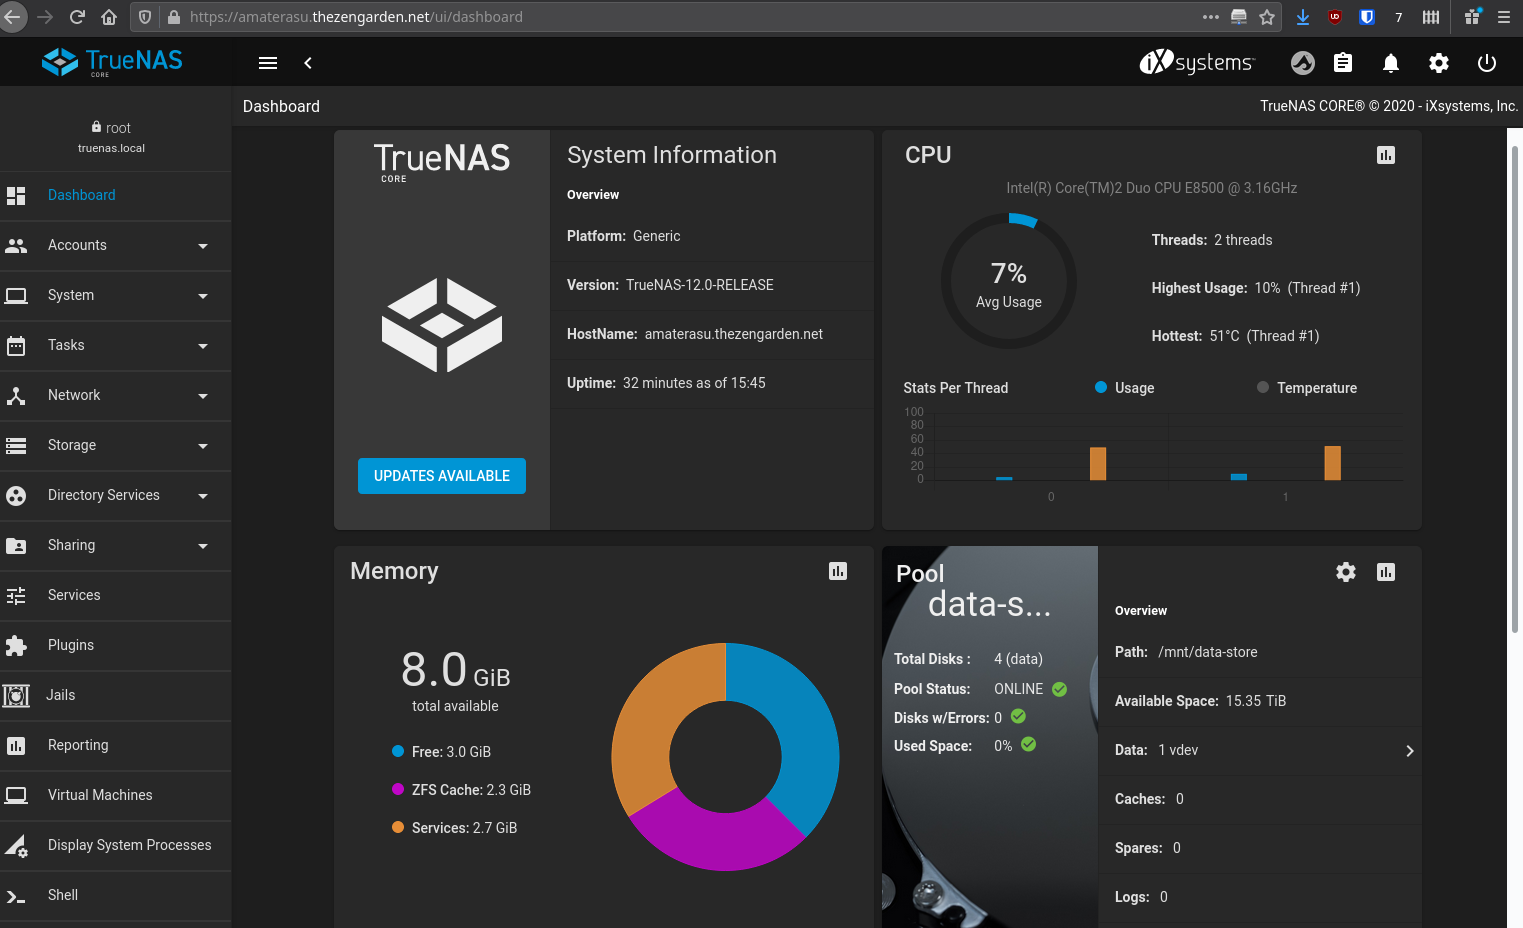Viewport: 1523px width, 928px height.
Task: Open the Task Manager clipboard icon
Action: pos(1343,63)
